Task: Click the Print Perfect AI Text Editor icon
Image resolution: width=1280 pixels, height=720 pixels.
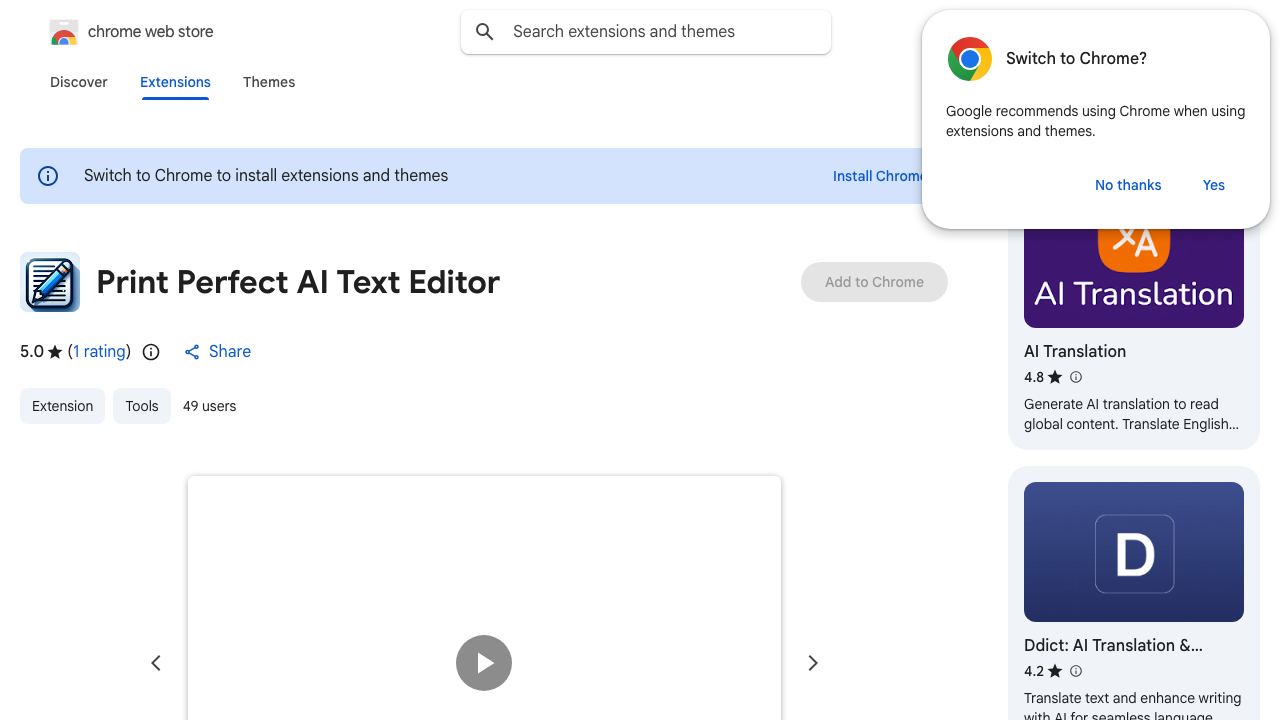Action: click(50, 282)
